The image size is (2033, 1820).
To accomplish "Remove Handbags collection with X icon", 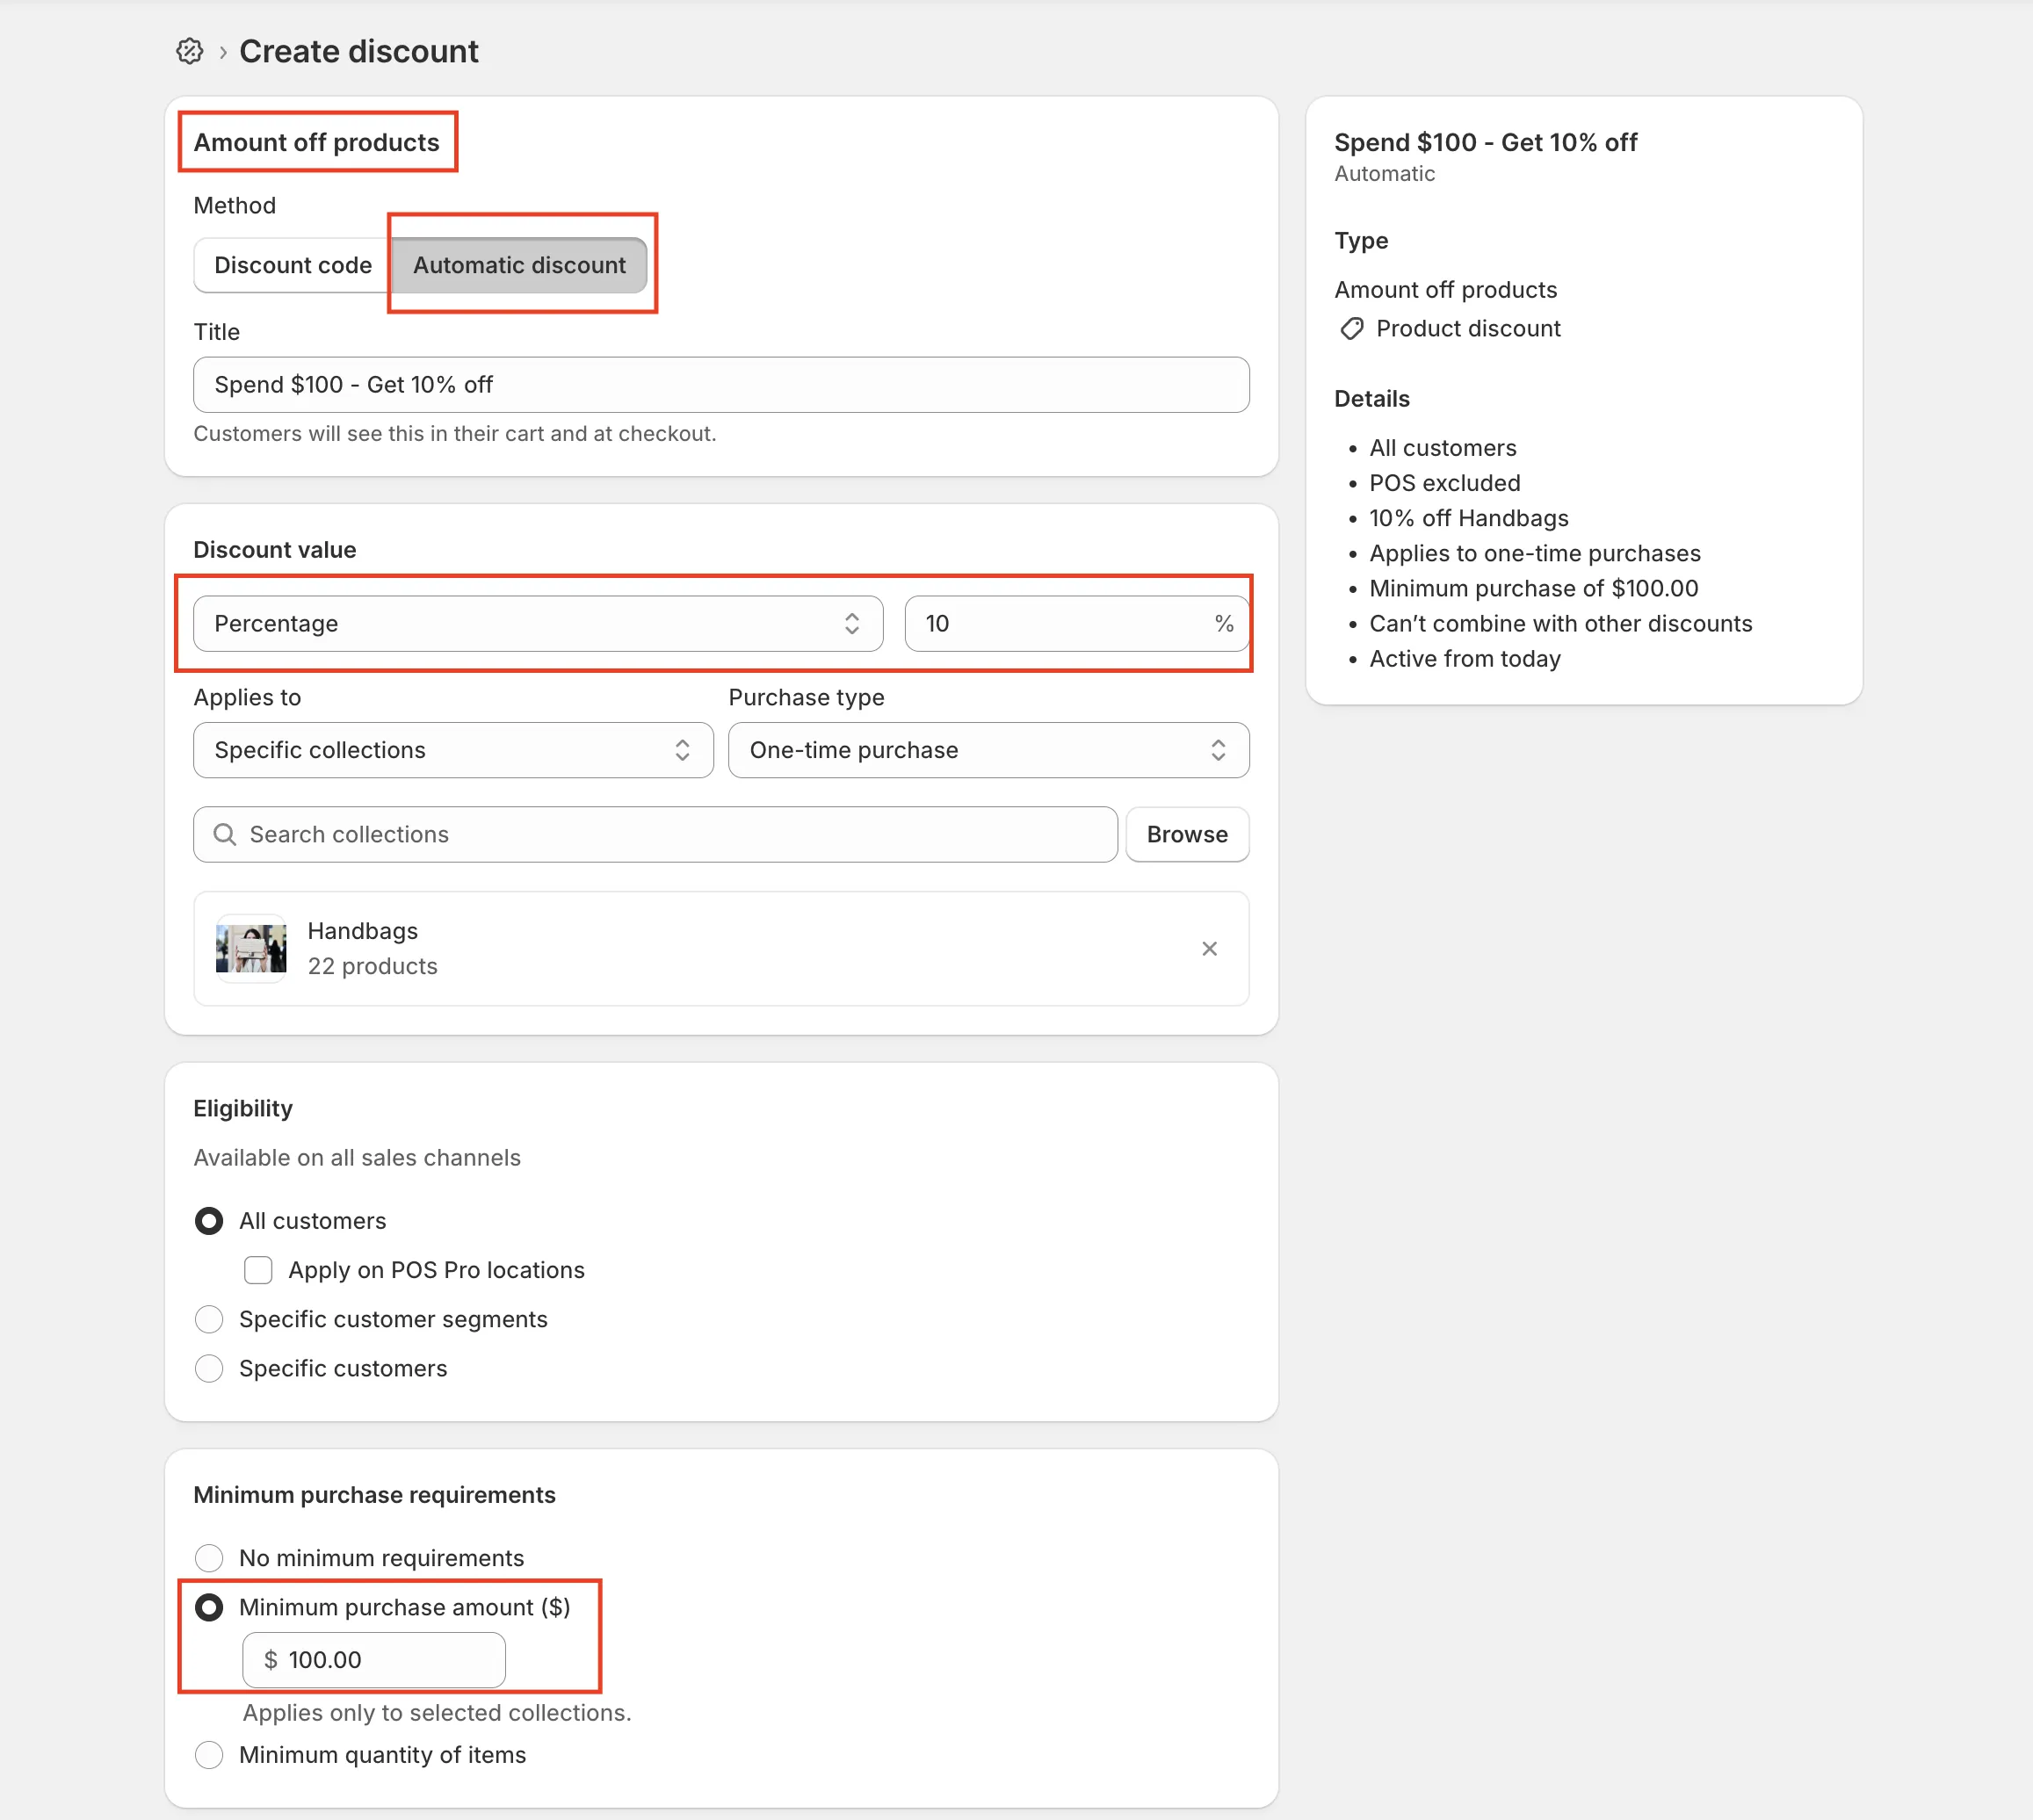I will pyautogui.click(x=1209, y=948).
